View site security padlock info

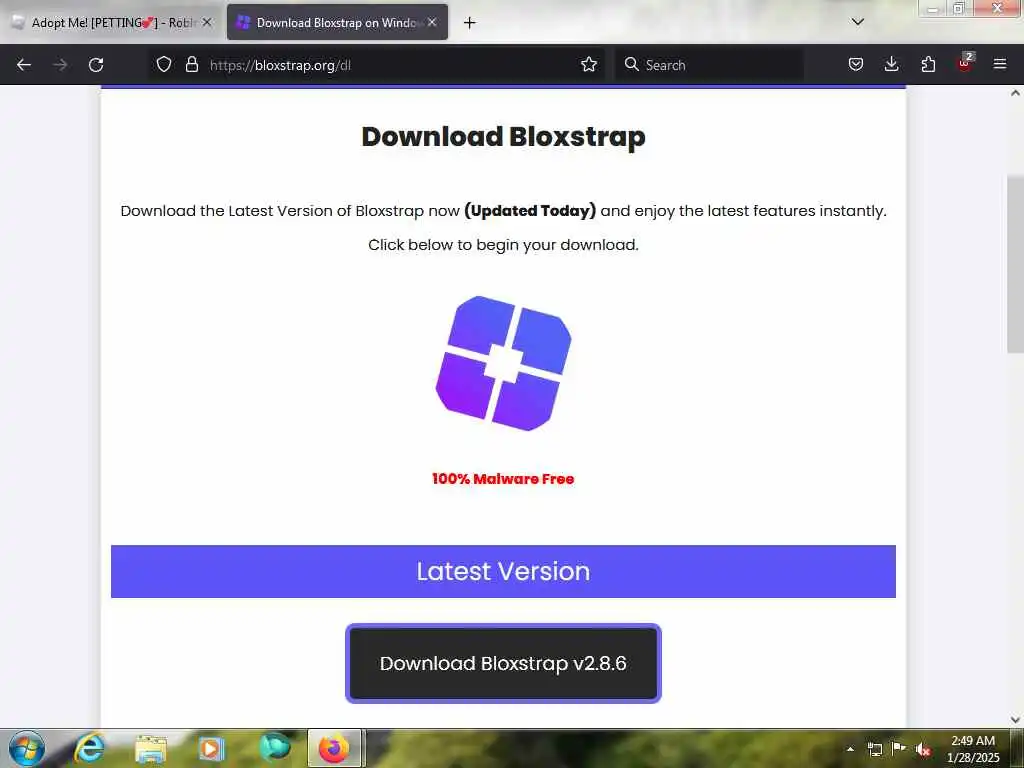click(191, 65)
